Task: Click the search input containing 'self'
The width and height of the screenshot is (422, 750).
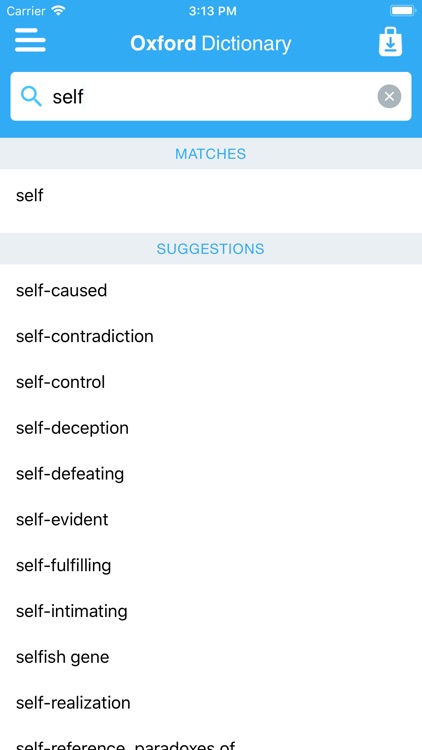Action: pyautogui.click(x=211, y=96)
